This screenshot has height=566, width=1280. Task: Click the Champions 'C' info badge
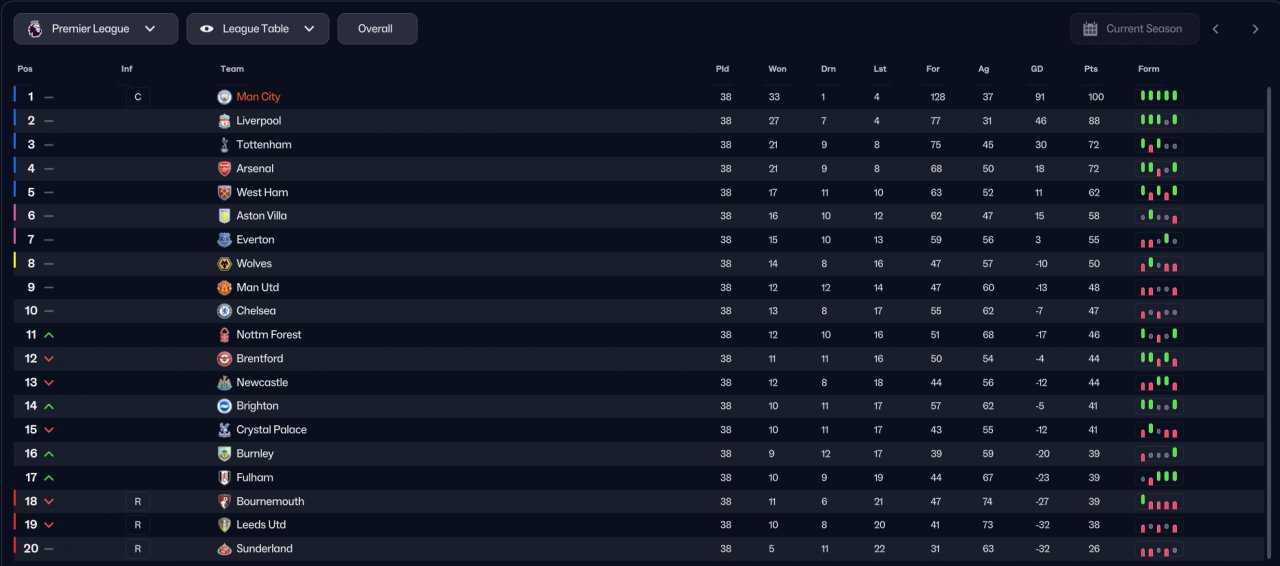[x=138, y=97]
